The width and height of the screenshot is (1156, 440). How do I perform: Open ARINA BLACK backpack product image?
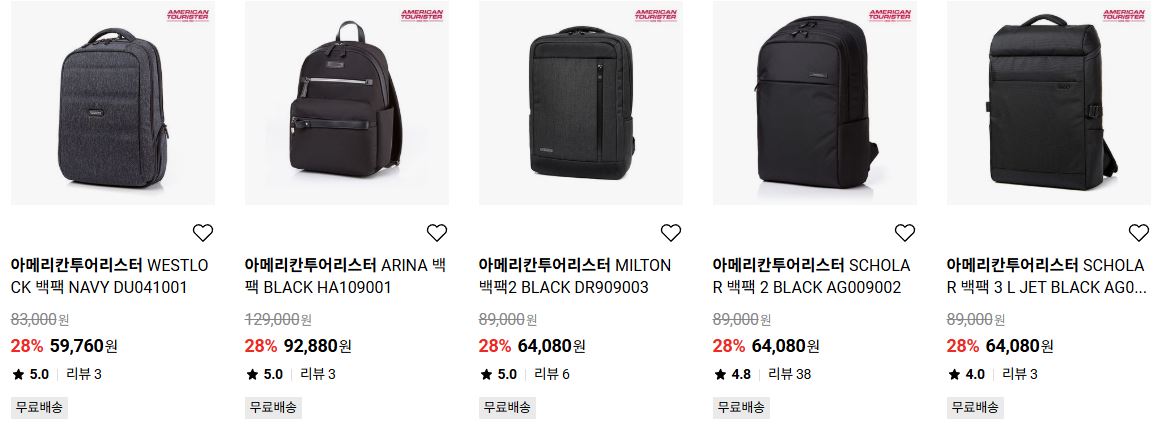pos(347,102)
